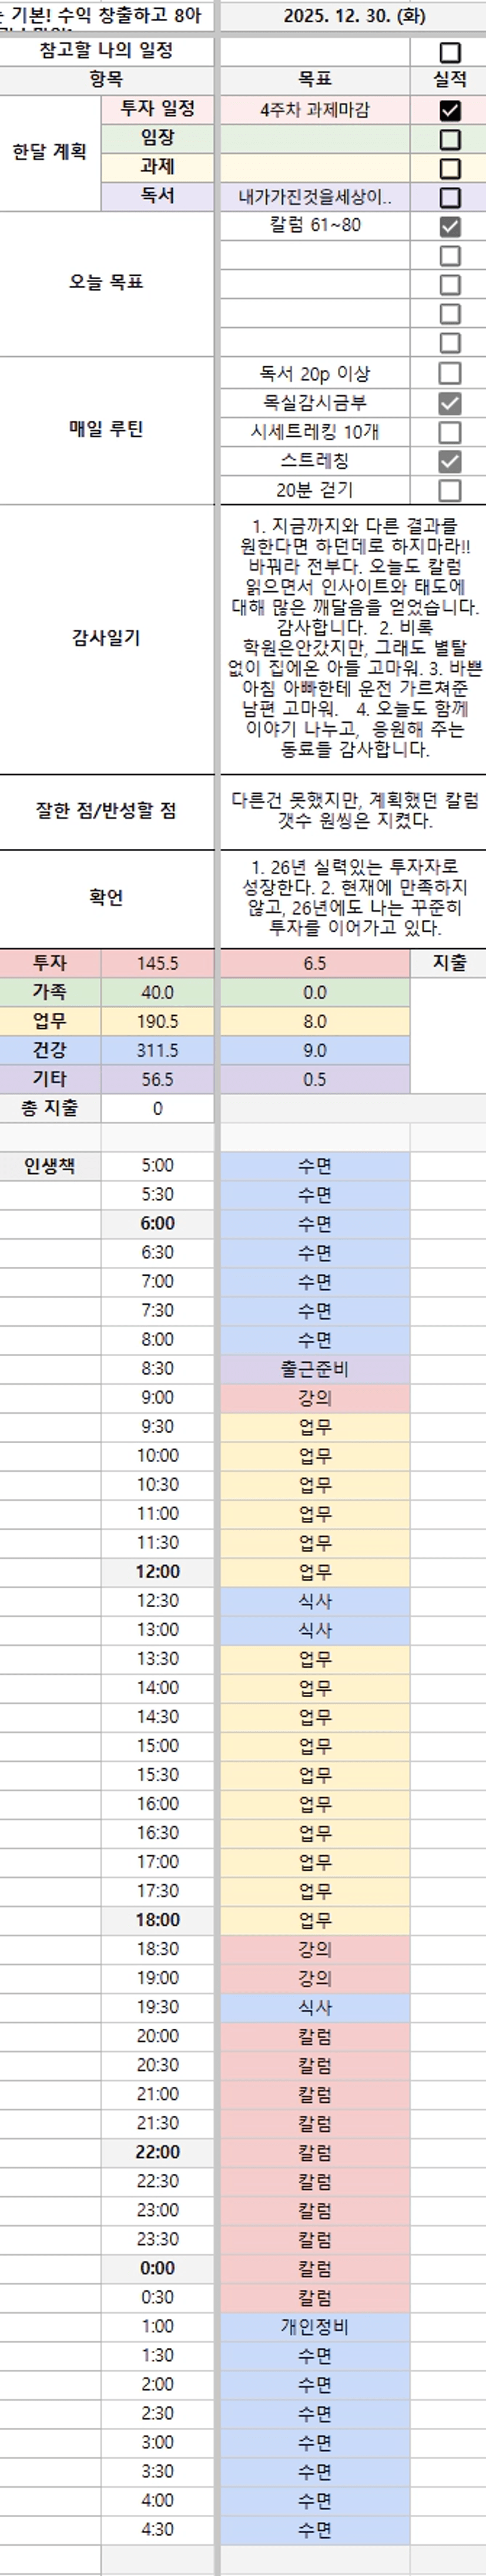
Task: Tick the 내가가진것을세상이 reading checkbox
Action: pos(450,197)
